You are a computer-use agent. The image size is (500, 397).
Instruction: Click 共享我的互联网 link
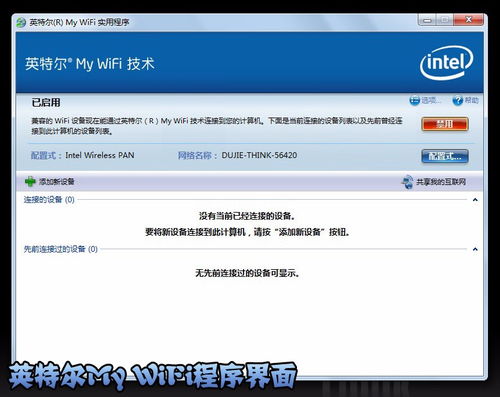point(441,182)
